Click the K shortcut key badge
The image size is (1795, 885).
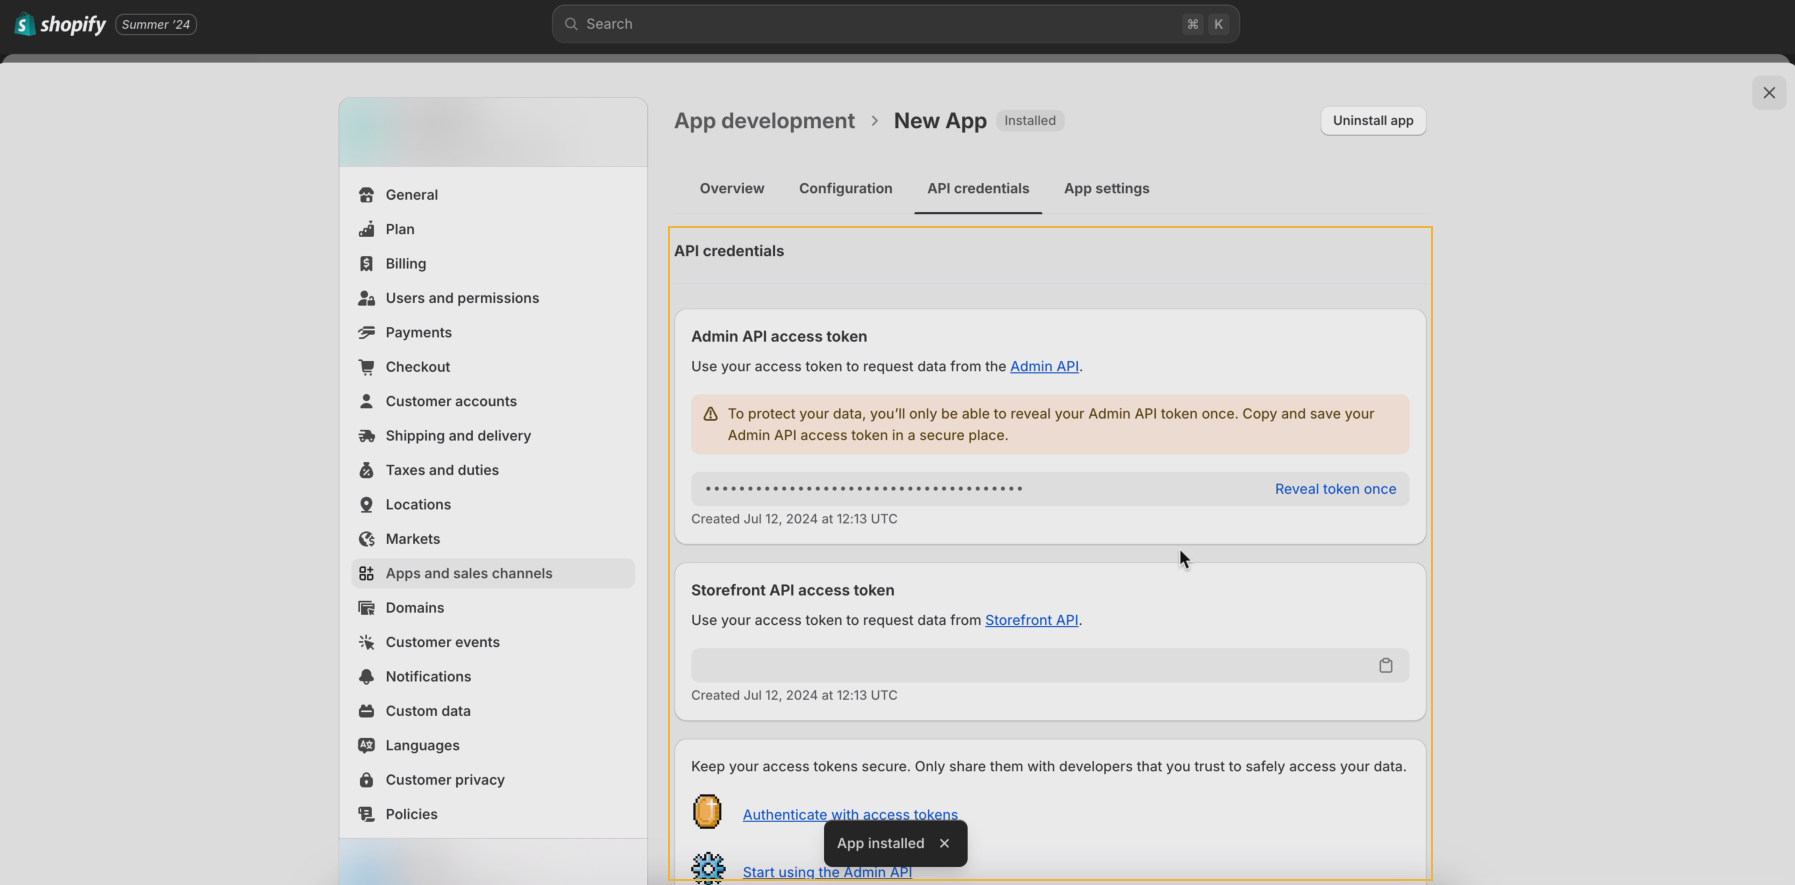[1218, 24]
